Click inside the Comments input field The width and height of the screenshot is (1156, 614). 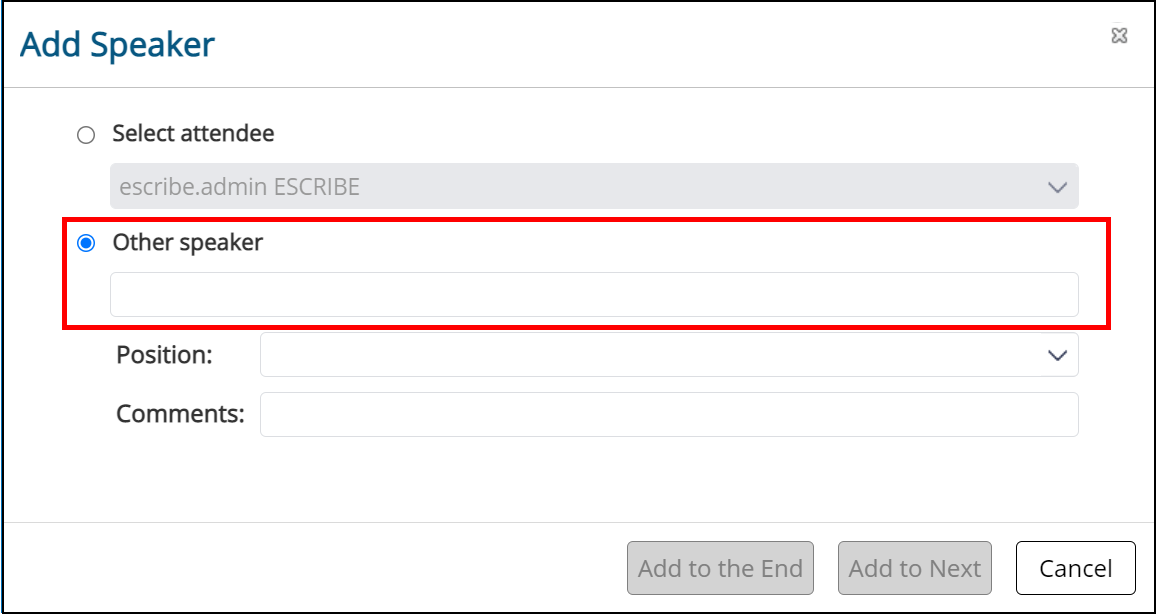click(x=669, y=414)
